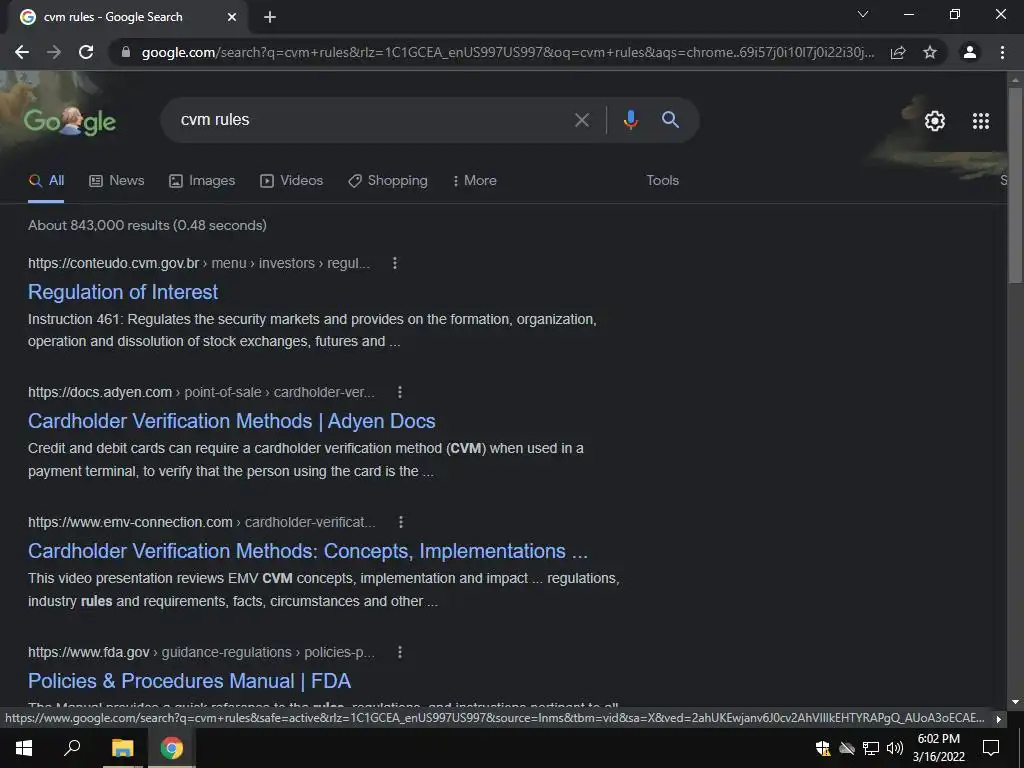Click the fda.gov URL breadcrumb
1024x768 pixels.
(x=201, y=652)
